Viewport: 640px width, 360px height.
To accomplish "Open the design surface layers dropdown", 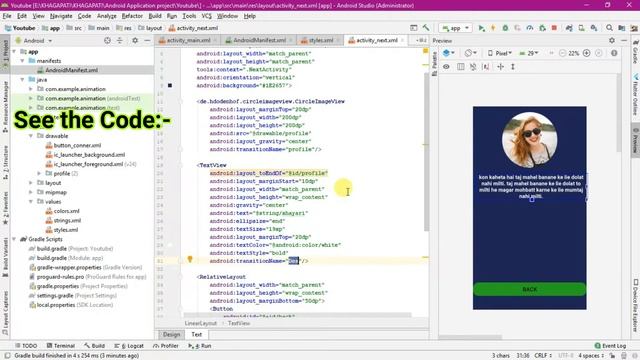I will pyautogui.click(x=449, y=53).
